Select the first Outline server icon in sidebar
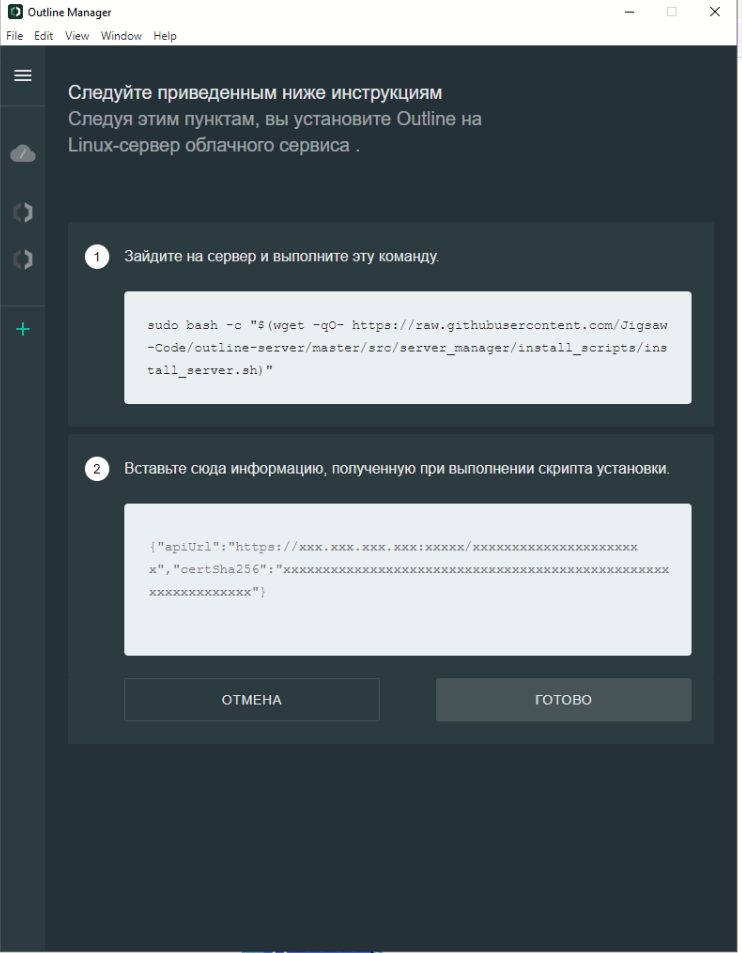742x953 pixels. coord(23,212)
